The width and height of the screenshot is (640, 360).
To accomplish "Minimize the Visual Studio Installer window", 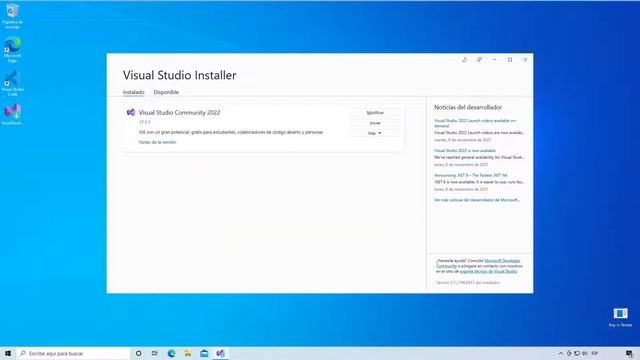I will (495, 60).
